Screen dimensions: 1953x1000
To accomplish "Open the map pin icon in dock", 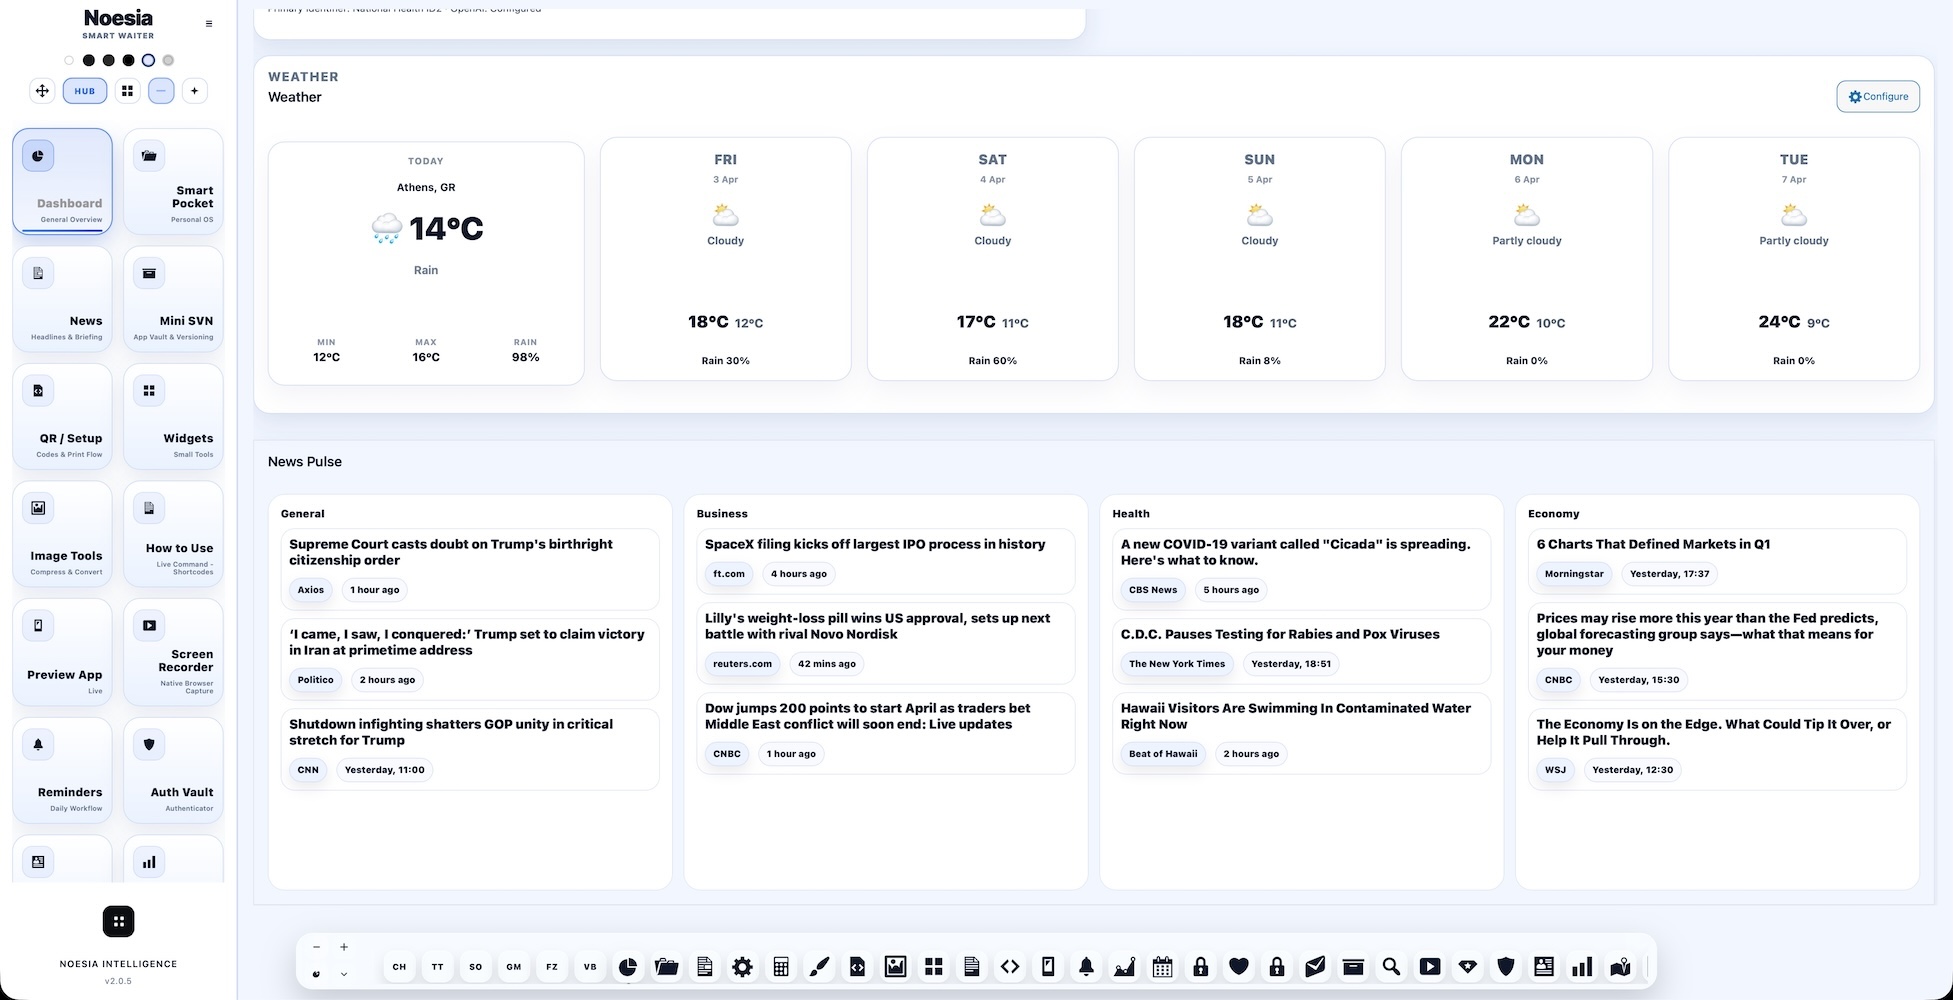I will (x=1620, y=966).
